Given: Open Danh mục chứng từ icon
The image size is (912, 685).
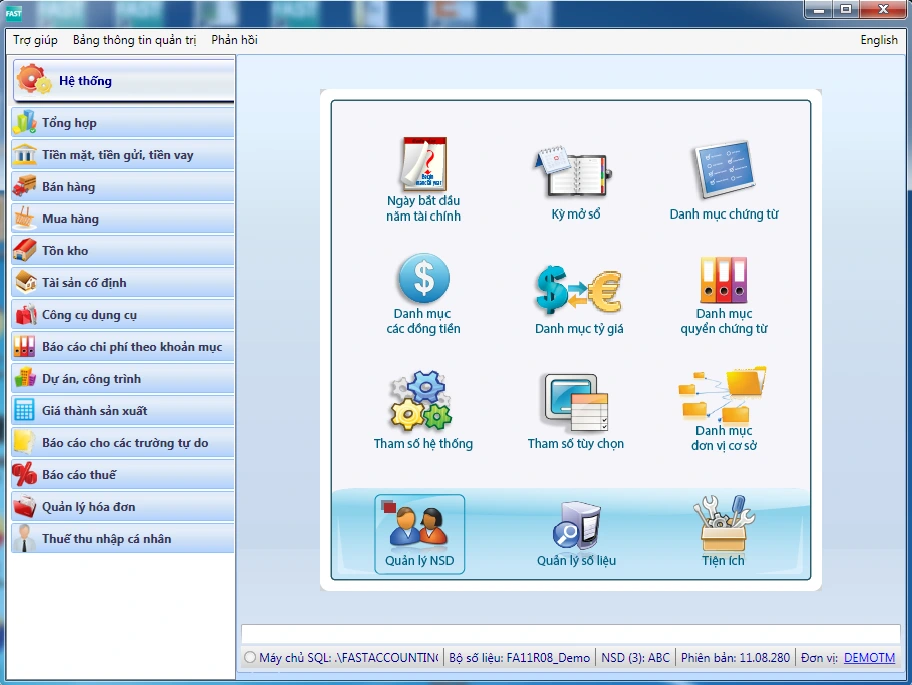Looking at the screenshot, I should coord(723,168).
